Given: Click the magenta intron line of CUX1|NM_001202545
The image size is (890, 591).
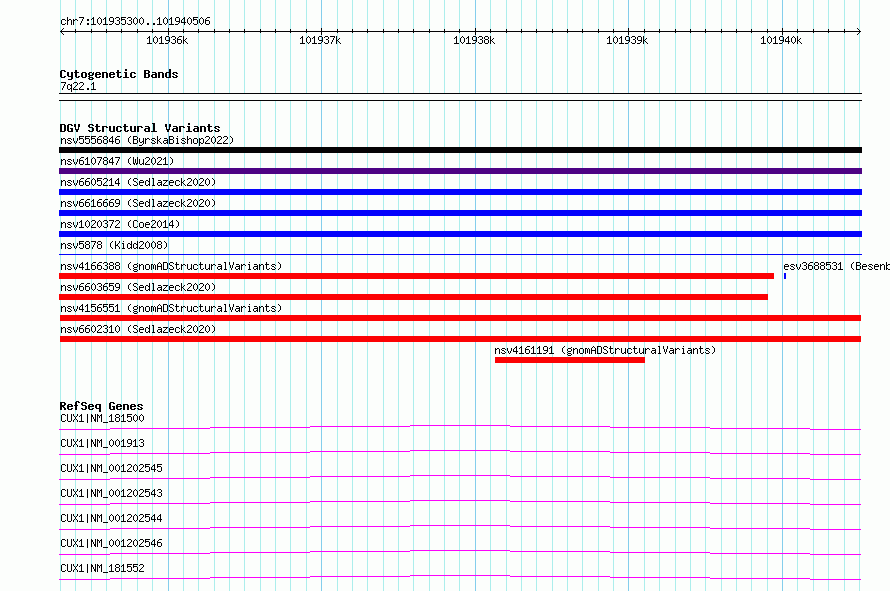Looking at the screenshot, I should point(460,477).
